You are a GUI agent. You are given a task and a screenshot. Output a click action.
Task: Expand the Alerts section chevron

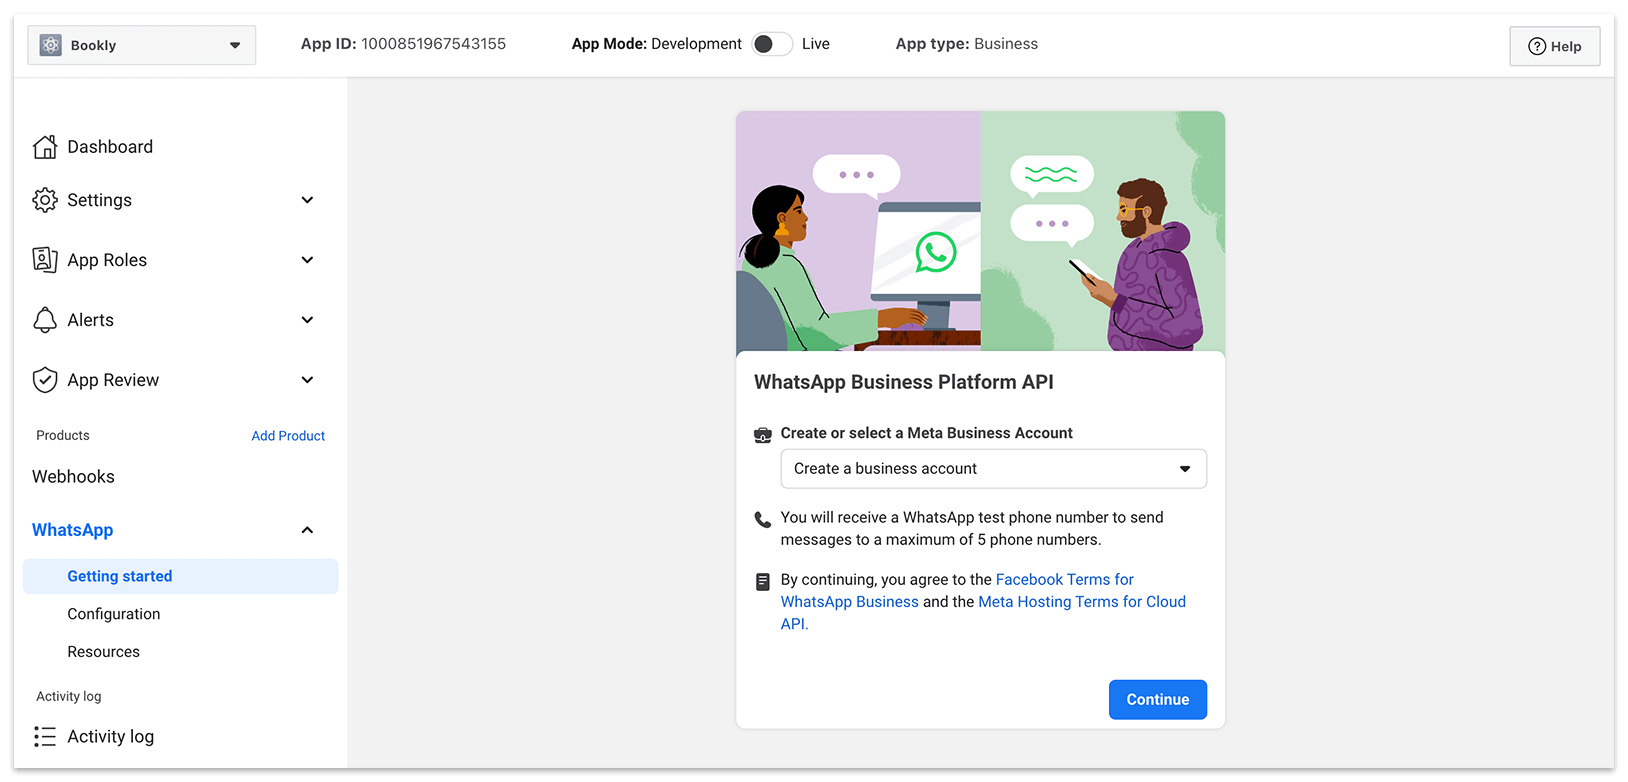coord(308,320)
